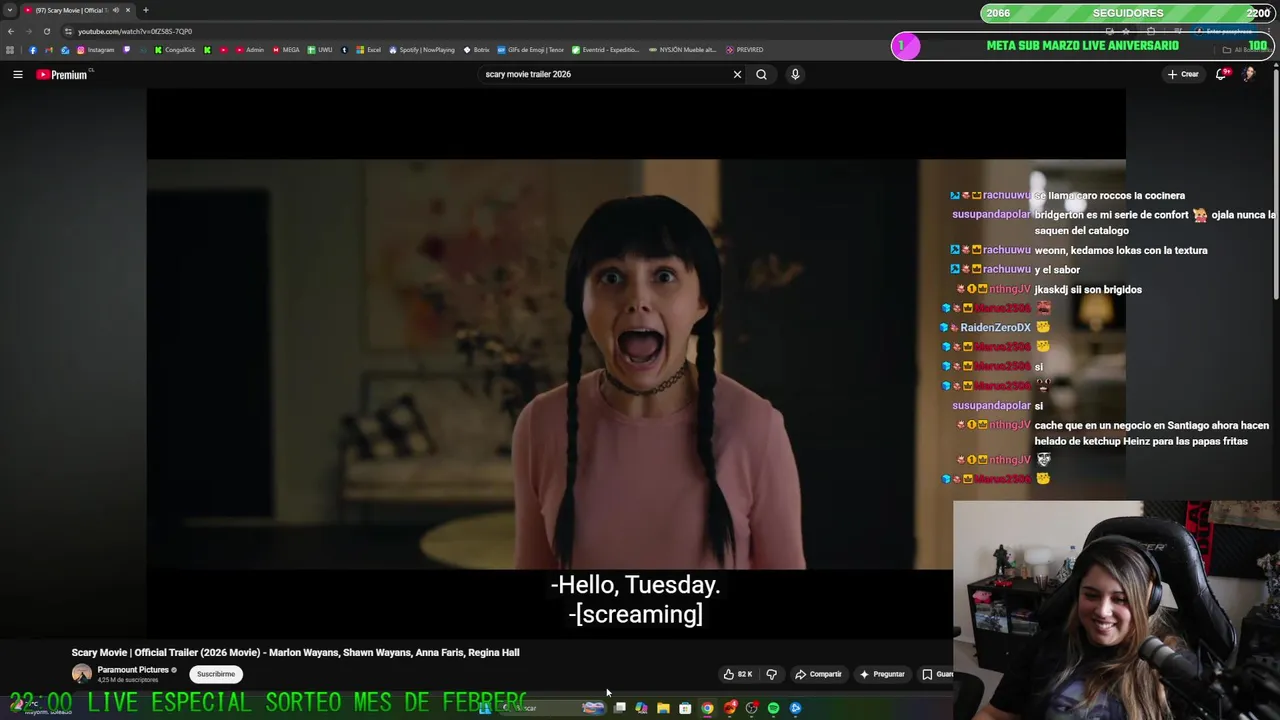1280x720 pixels.
Task: Clear the search box with the X
Action: coord(737,74)
